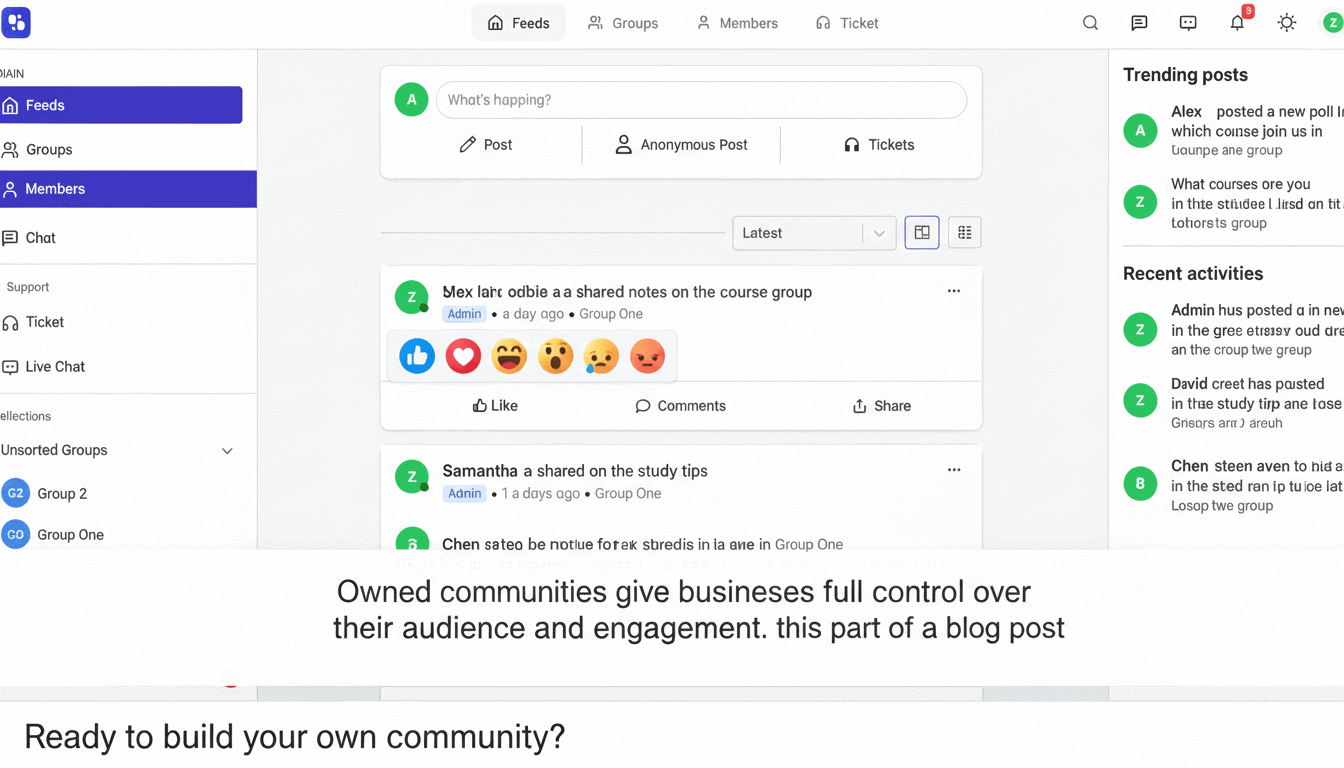Select Feeds in the left sidebar
This screenshot has height=768, width=1344.
(x=121, y=105)
